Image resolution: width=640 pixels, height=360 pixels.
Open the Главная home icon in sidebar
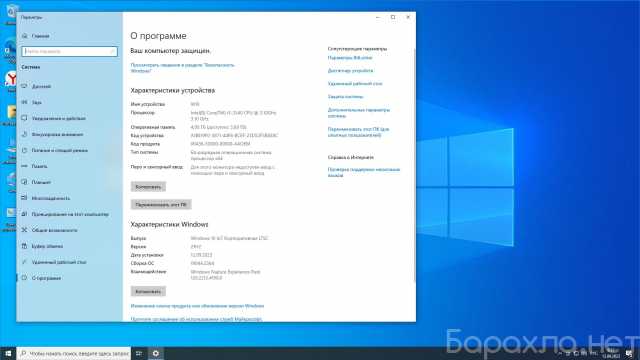point(24,36)
